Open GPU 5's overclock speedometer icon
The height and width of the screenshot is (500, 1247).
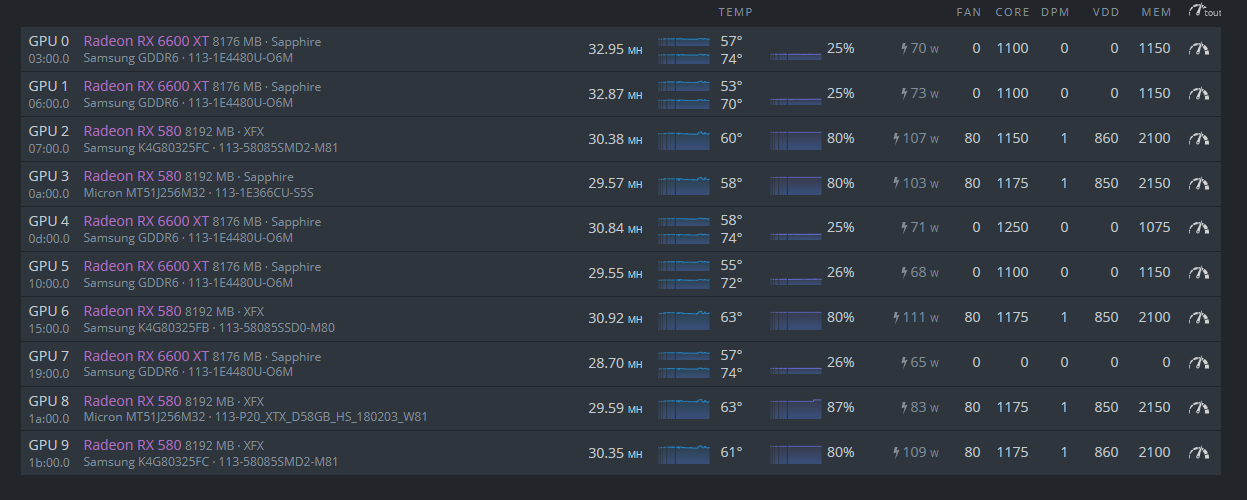pos(1198,273)
